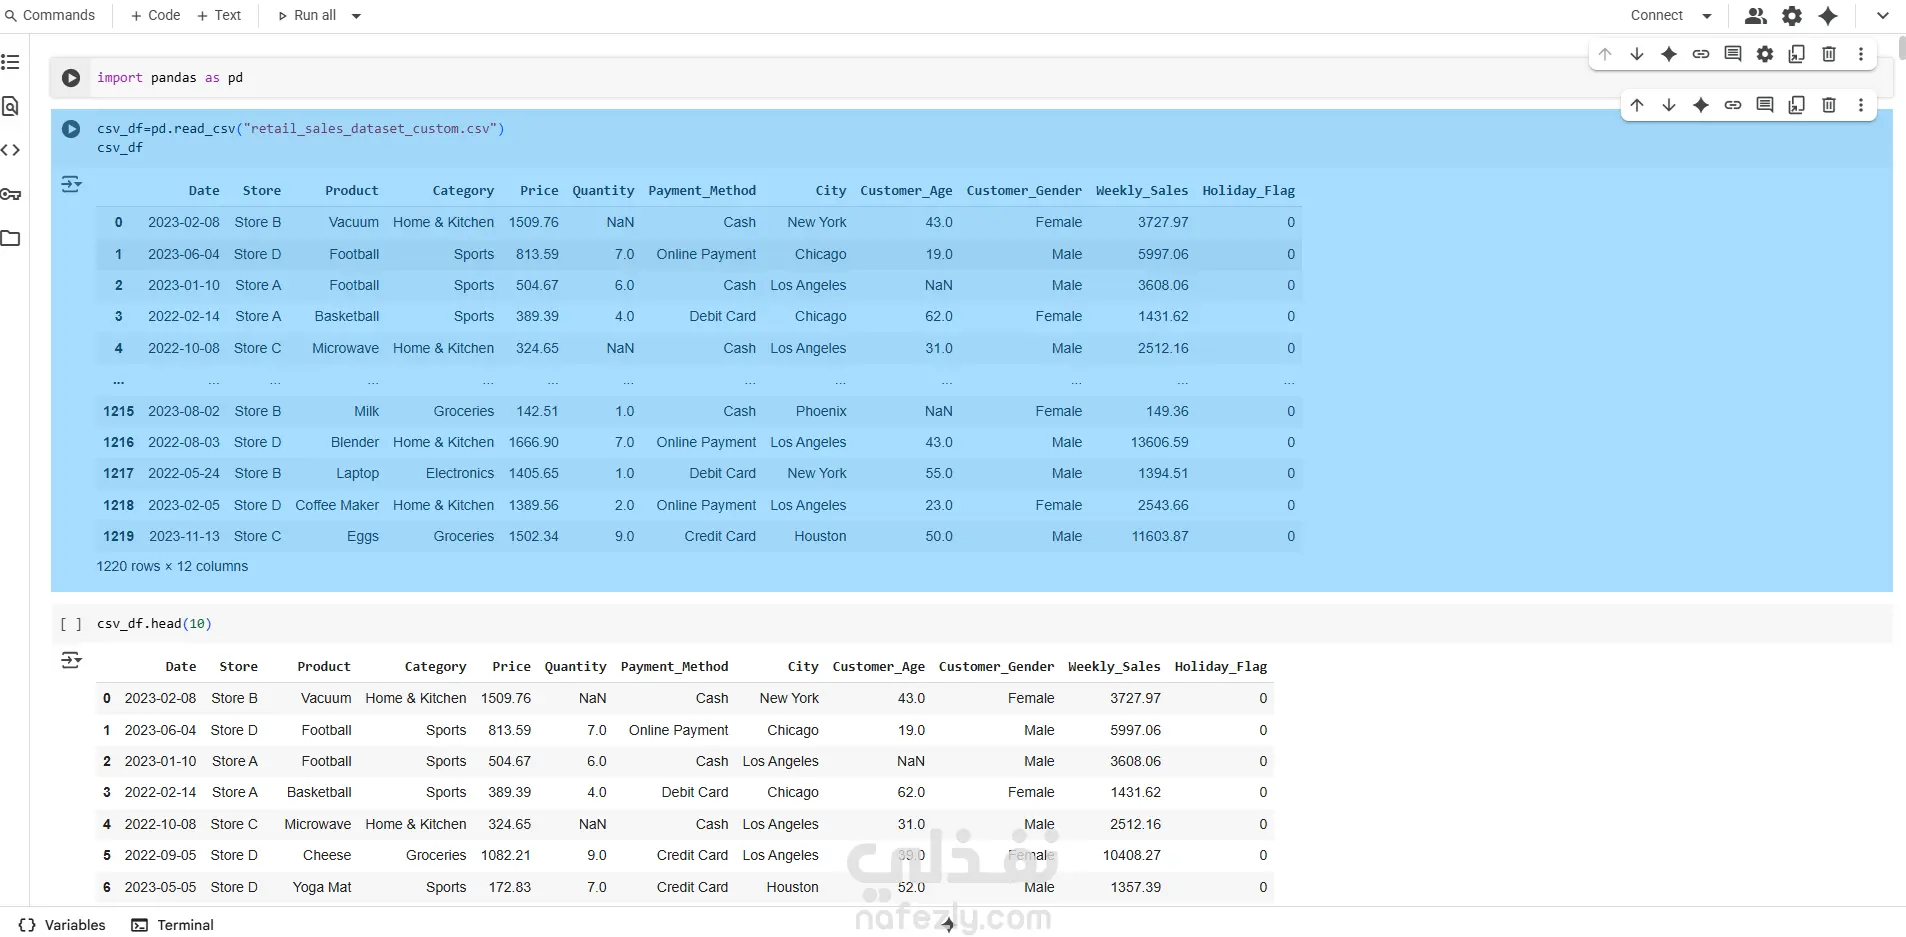
Task: Move the selected cell down
Action: [x=1669, y=105]
